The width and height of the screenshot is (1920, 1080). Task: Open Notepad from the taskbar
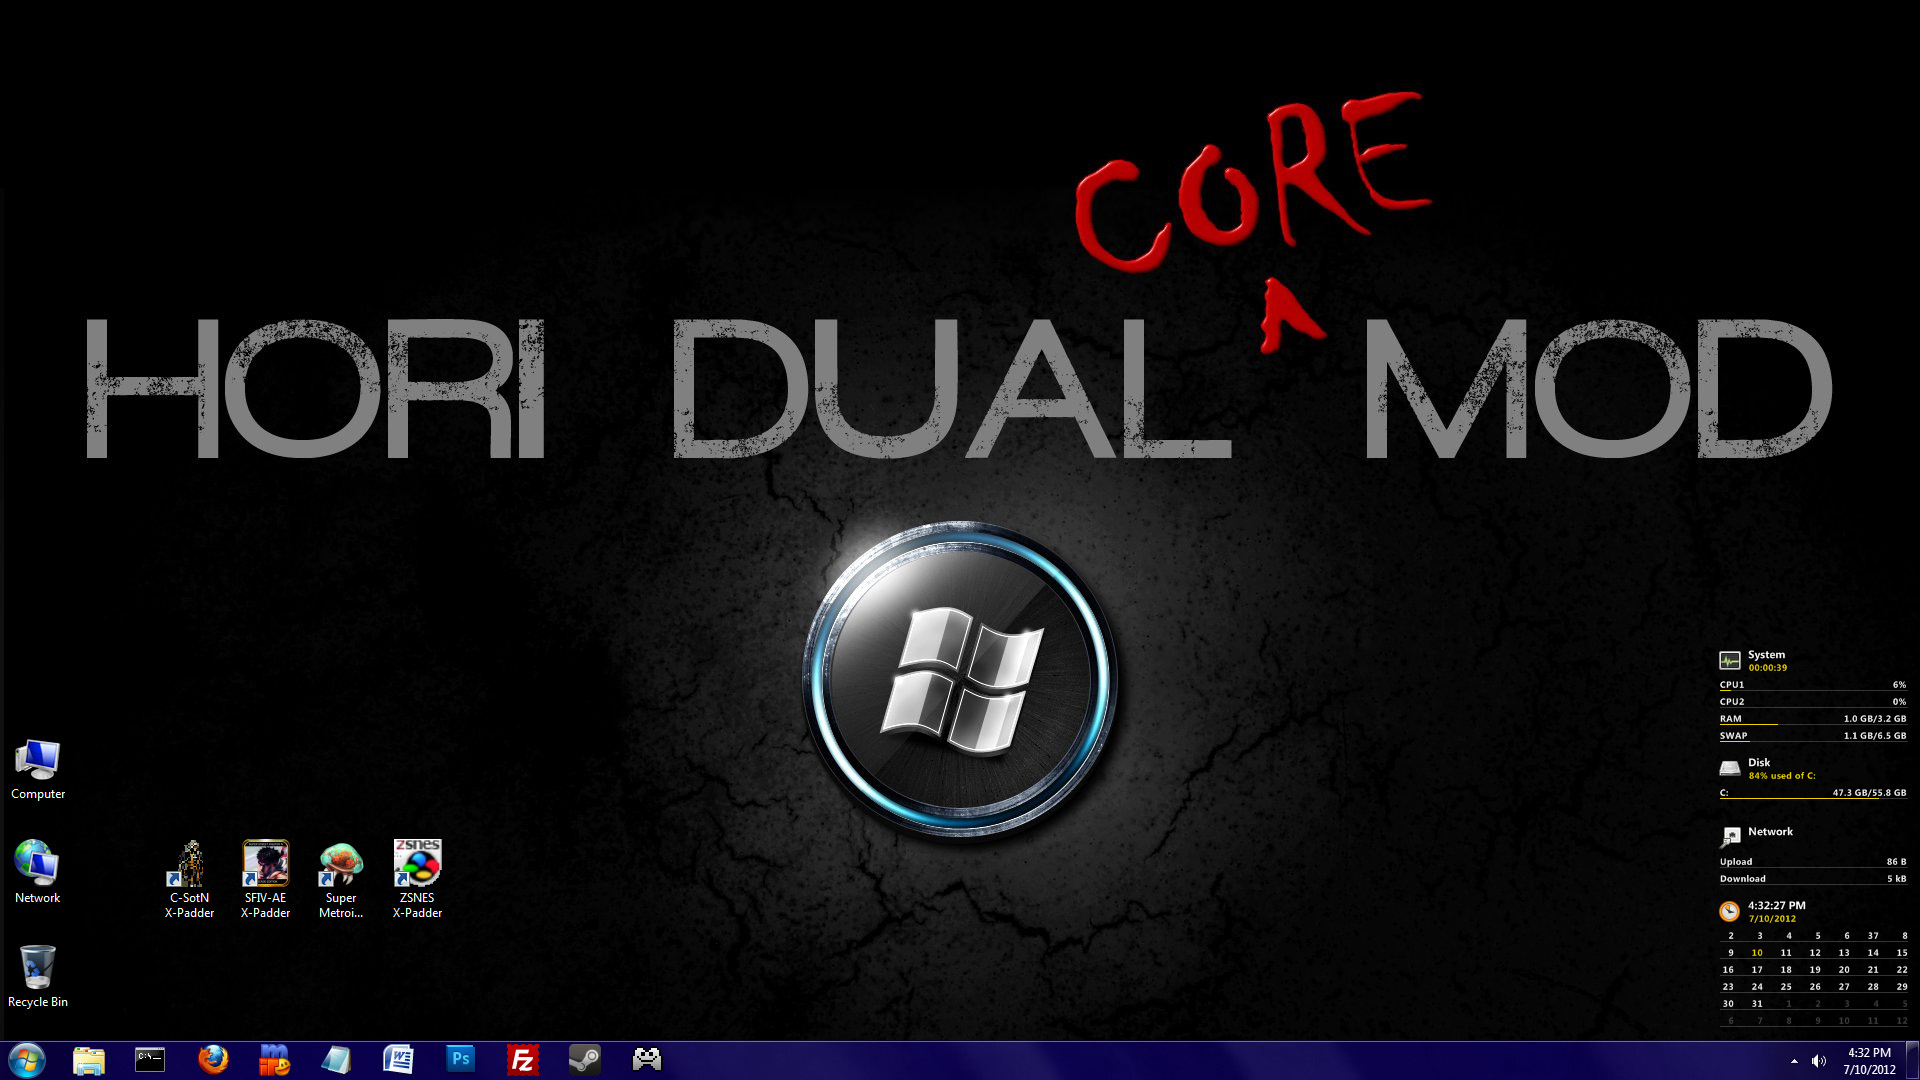(336, 1060)
